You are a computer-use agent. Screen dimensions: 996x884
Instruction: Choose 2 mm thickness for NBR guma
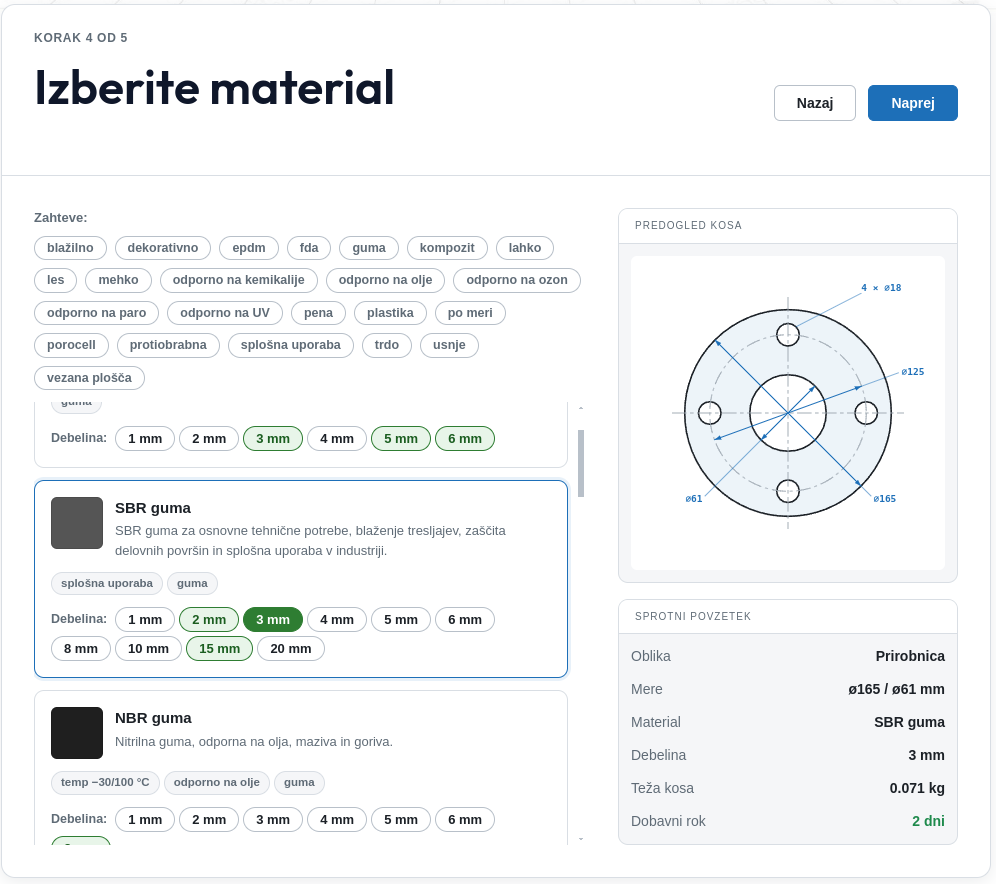click(x=209, y=819)
